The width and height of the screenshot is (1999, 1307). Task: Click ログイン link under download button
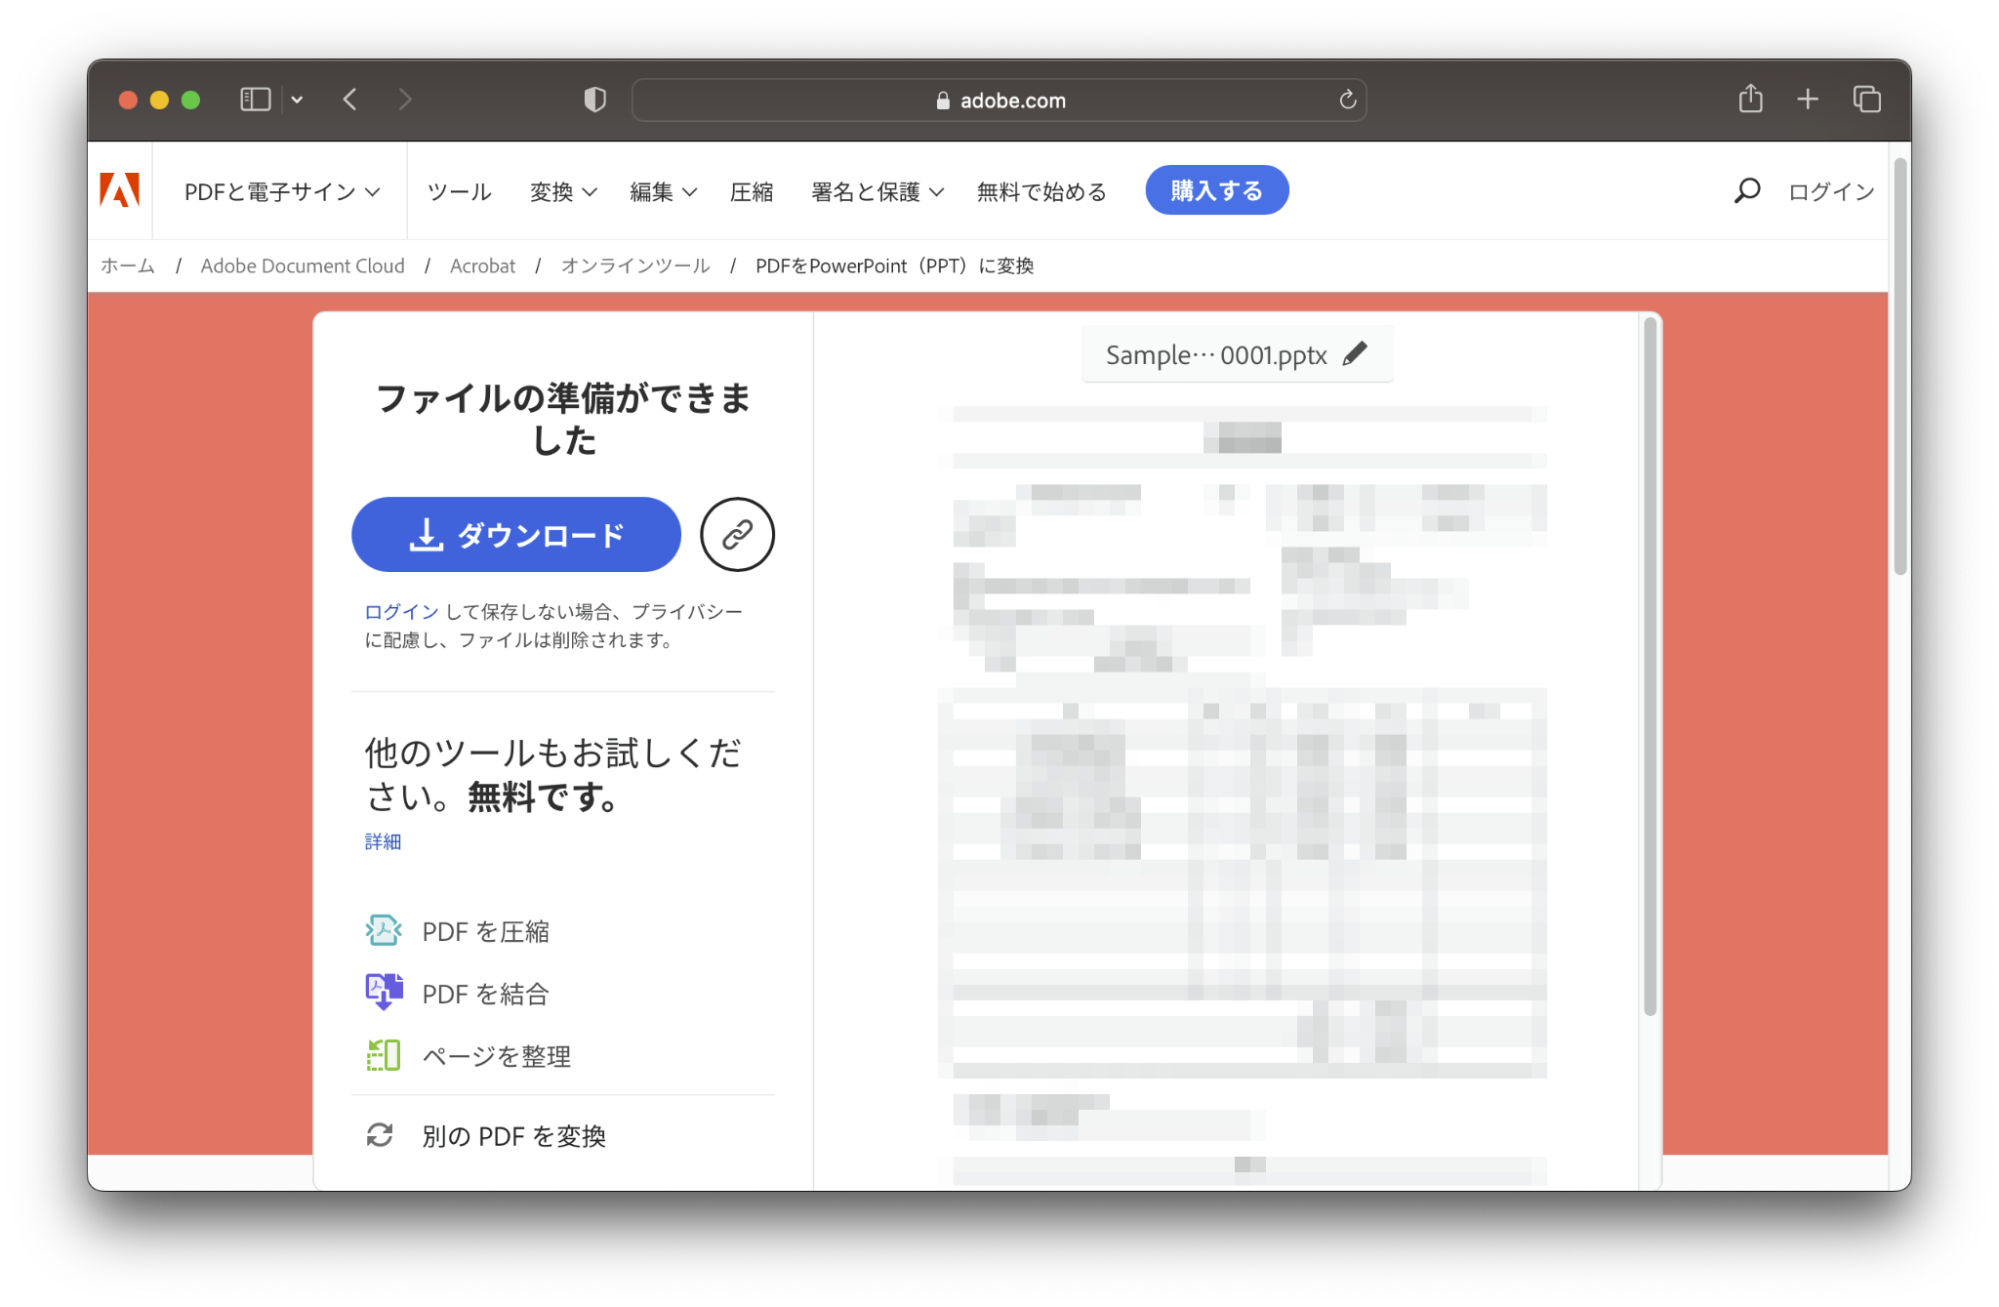tap(401, 611)
